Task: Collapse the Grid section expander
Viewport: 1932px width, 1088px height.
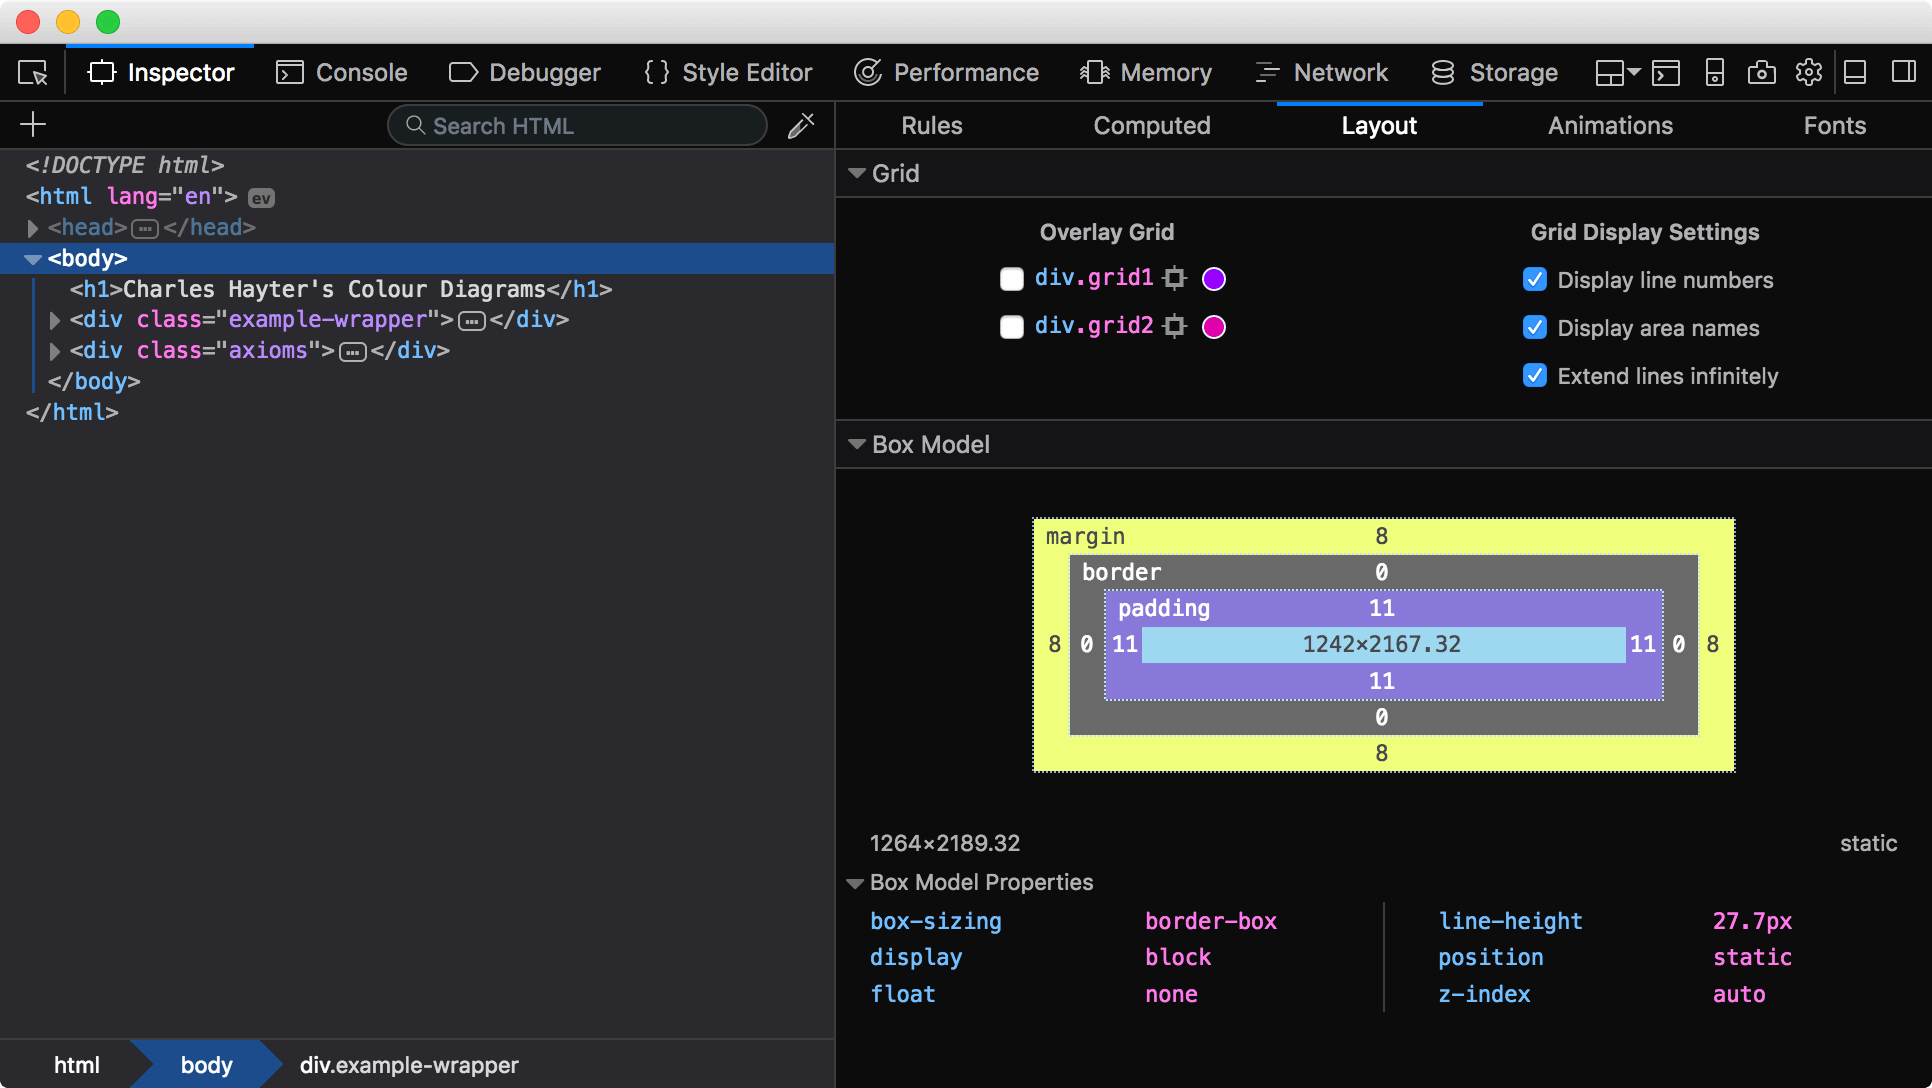Action: click(x=857, y=174)
